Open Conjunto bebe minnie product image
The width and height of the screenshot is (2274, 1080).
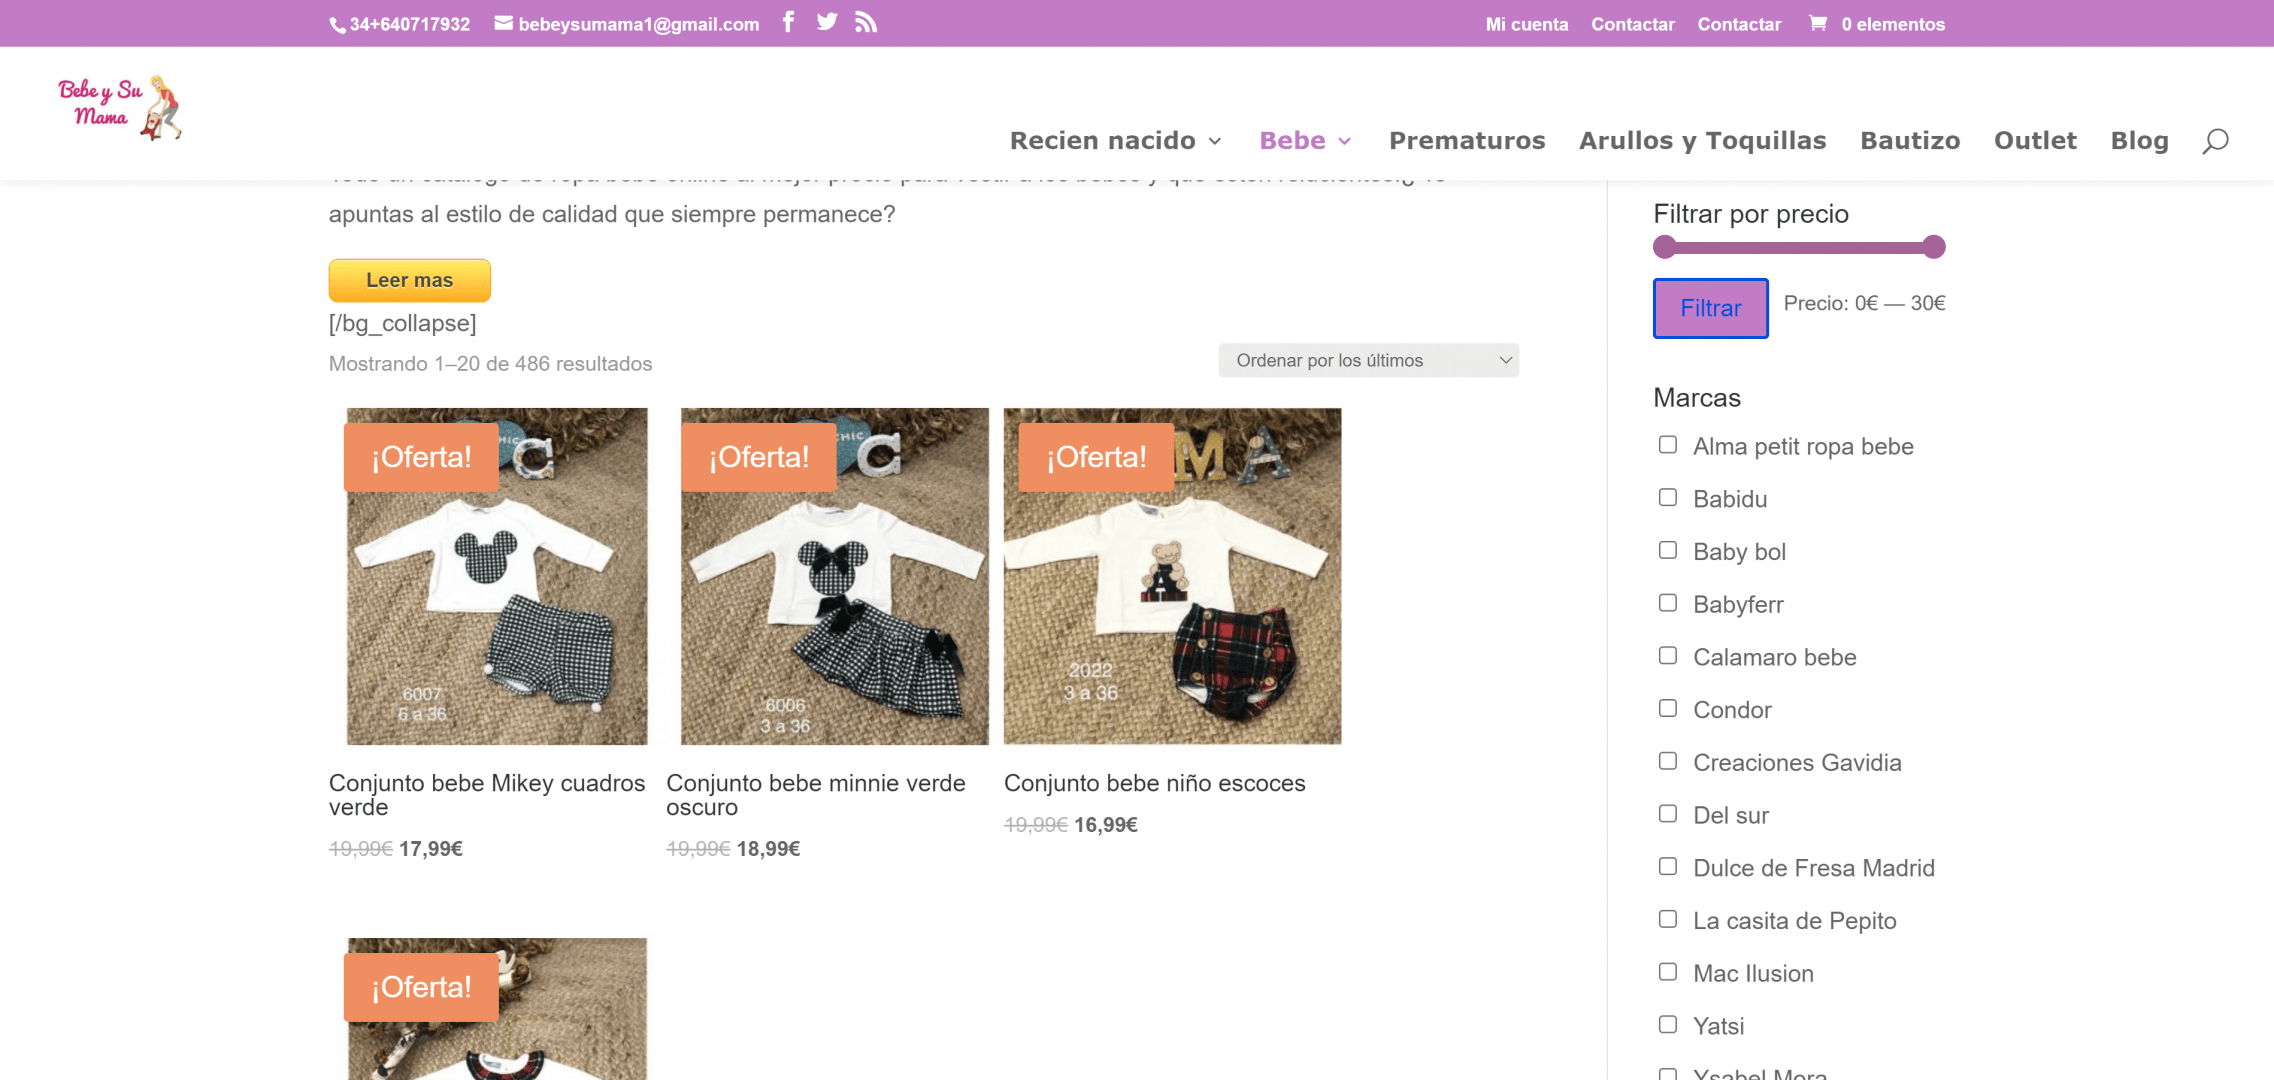coord(834,576)
